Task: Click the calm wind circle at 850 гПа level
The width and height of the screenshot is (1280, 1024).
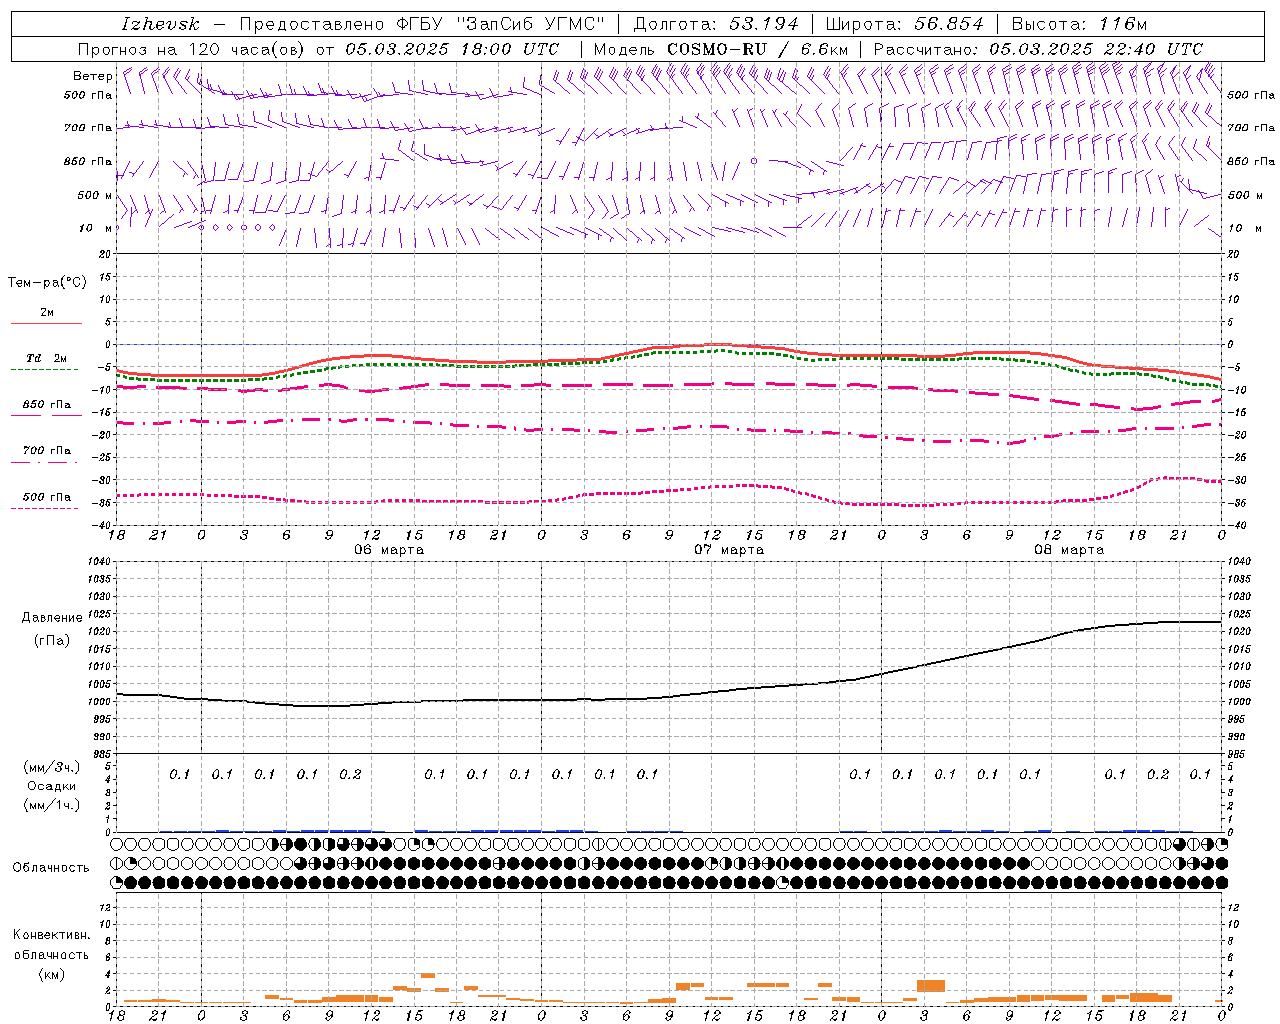Action: pyautogui.click(x=754, y=161)
